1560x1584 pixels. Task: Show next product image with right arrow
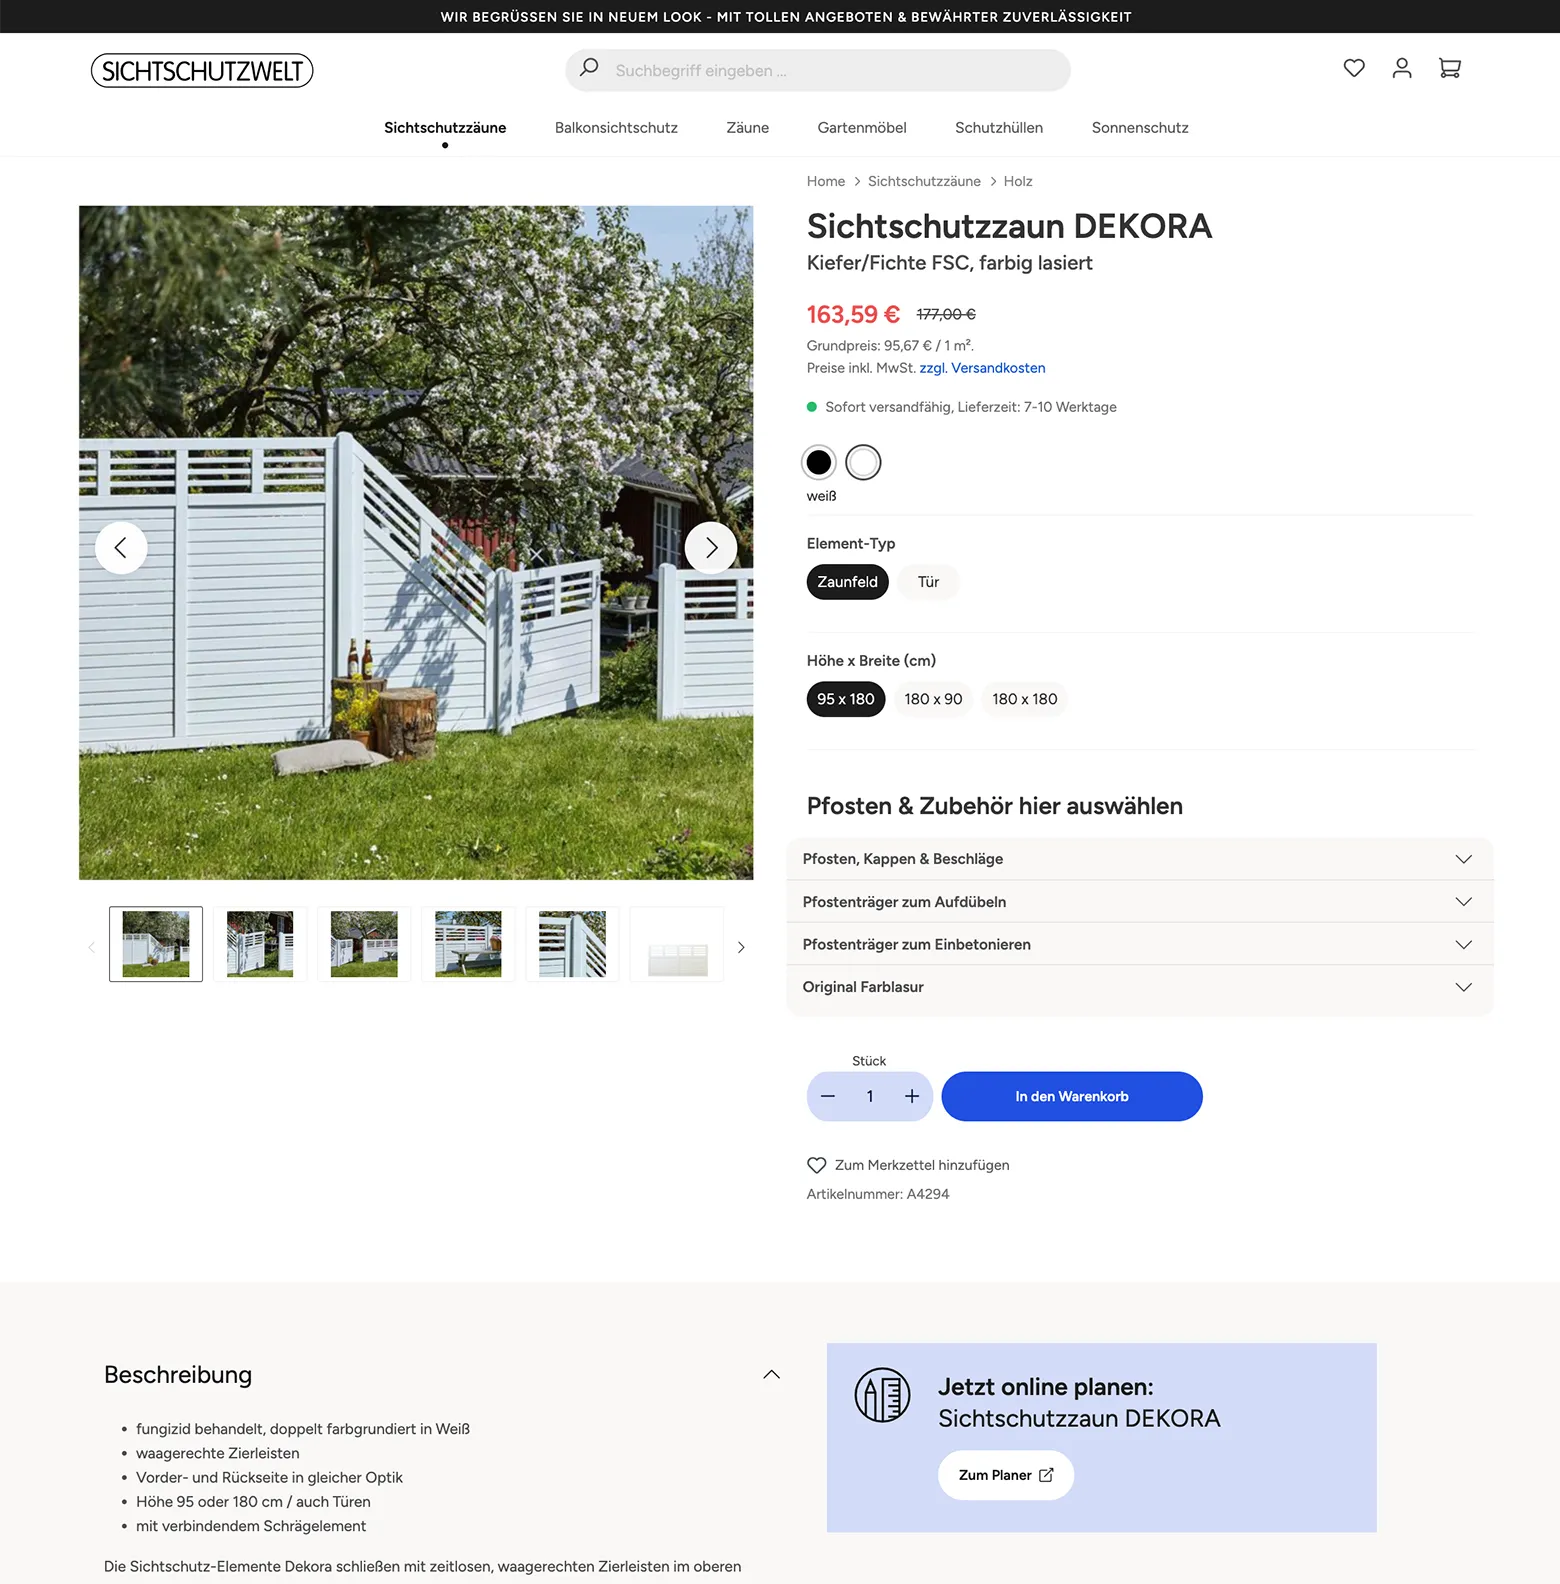pos(711,547)
